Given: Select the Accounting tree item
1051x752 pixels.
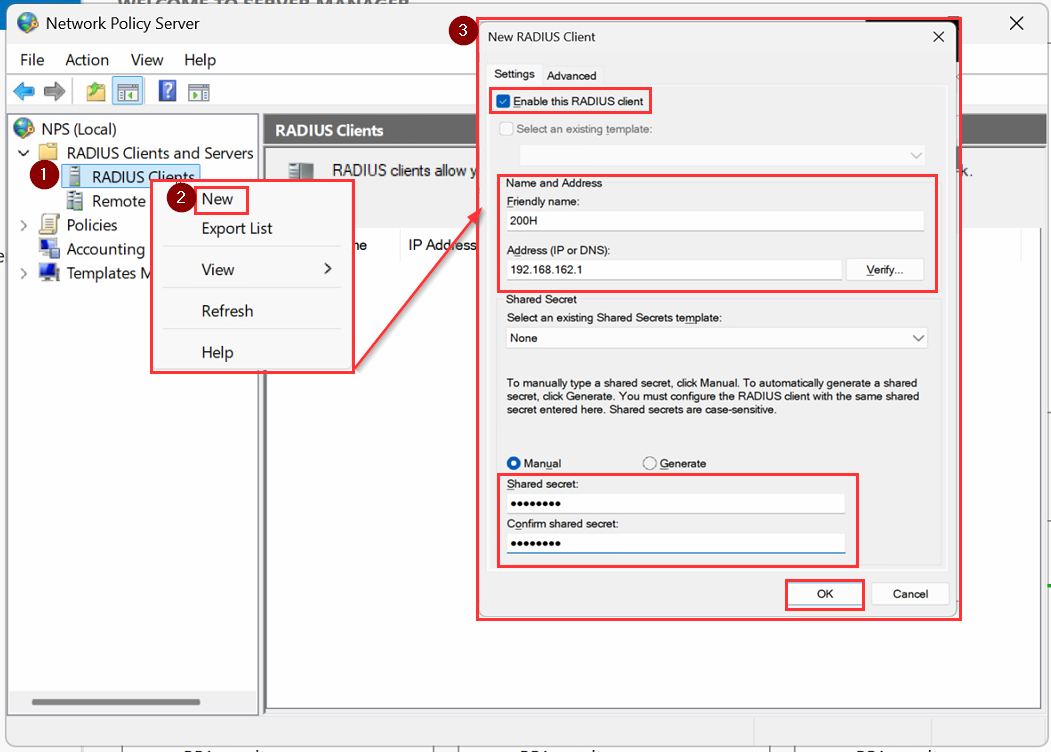Looking at the screenshot, I should pyautogui.click(x=105, y=249).
